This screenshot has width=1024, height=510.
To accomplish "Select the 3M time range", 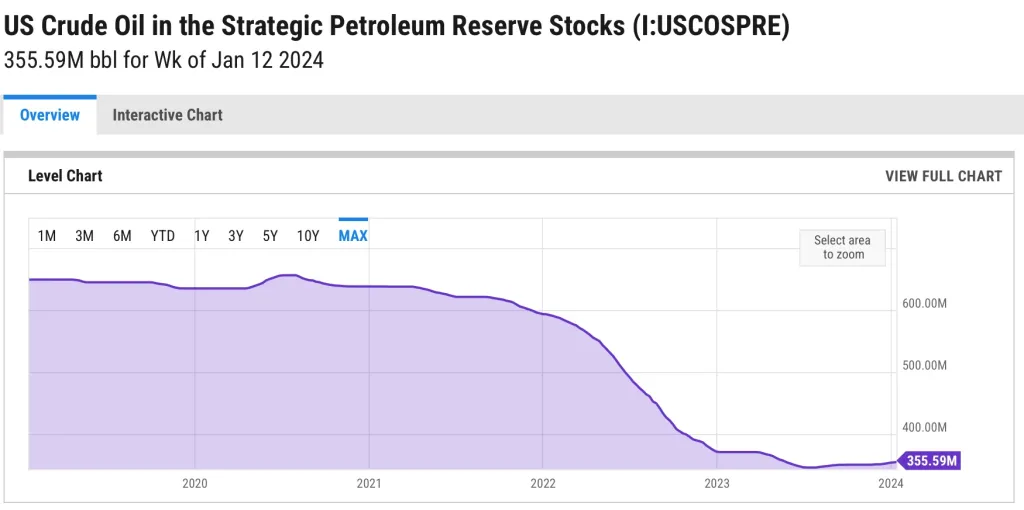I will [x=84, y=236].
